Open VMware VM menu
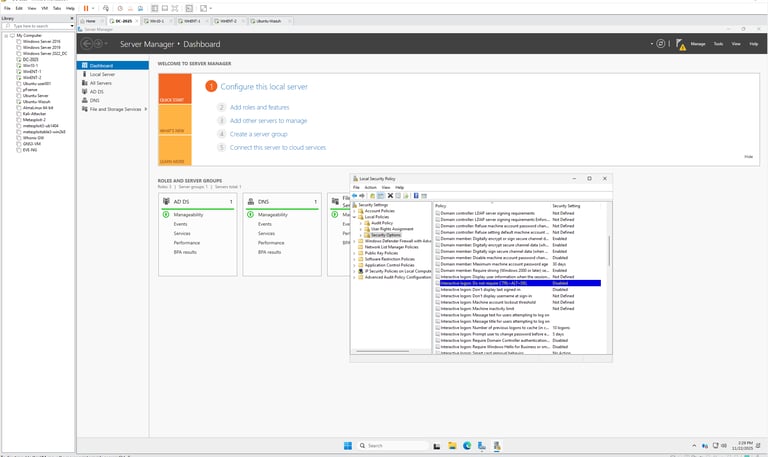 45,8
